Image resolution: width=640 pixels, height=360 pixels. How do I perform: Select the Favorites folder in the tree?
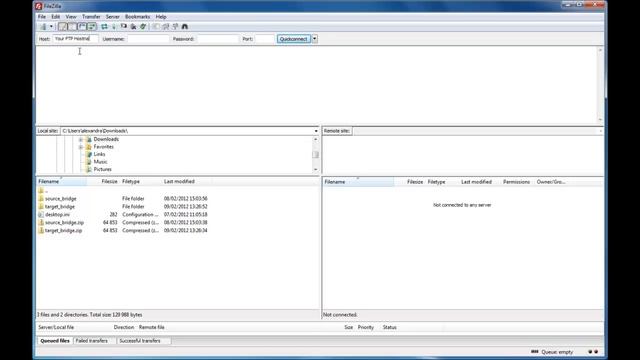[104, 147]
